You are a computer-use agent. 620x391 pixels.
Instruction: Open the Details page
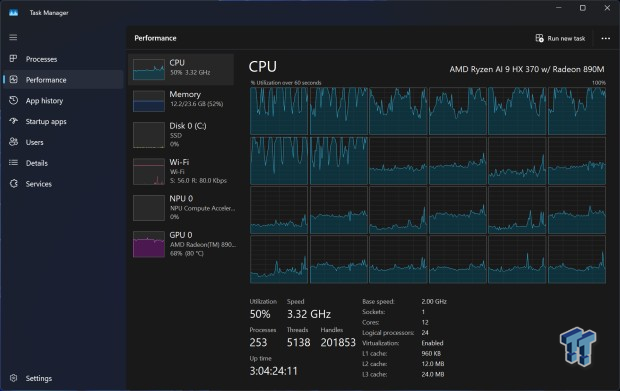pos(36,163)
